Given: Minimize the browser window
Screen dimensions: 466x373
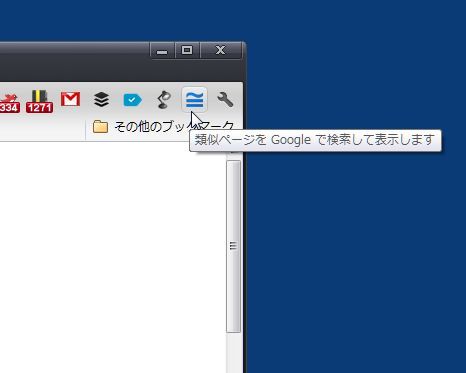Looking at the screenshot, I should (162, 51).
